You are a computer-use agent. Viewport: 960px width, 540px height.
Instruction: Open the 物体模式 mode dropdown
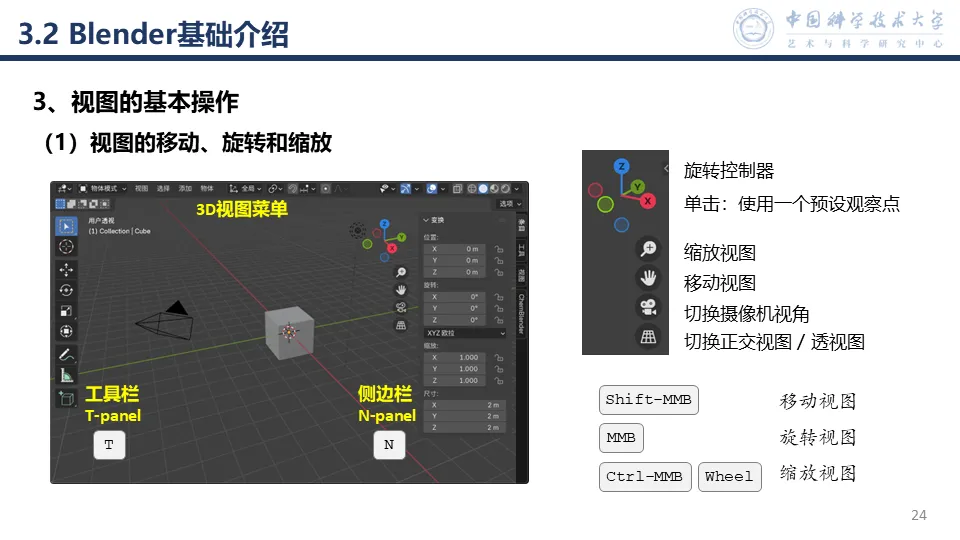click(x=103, y=189)
